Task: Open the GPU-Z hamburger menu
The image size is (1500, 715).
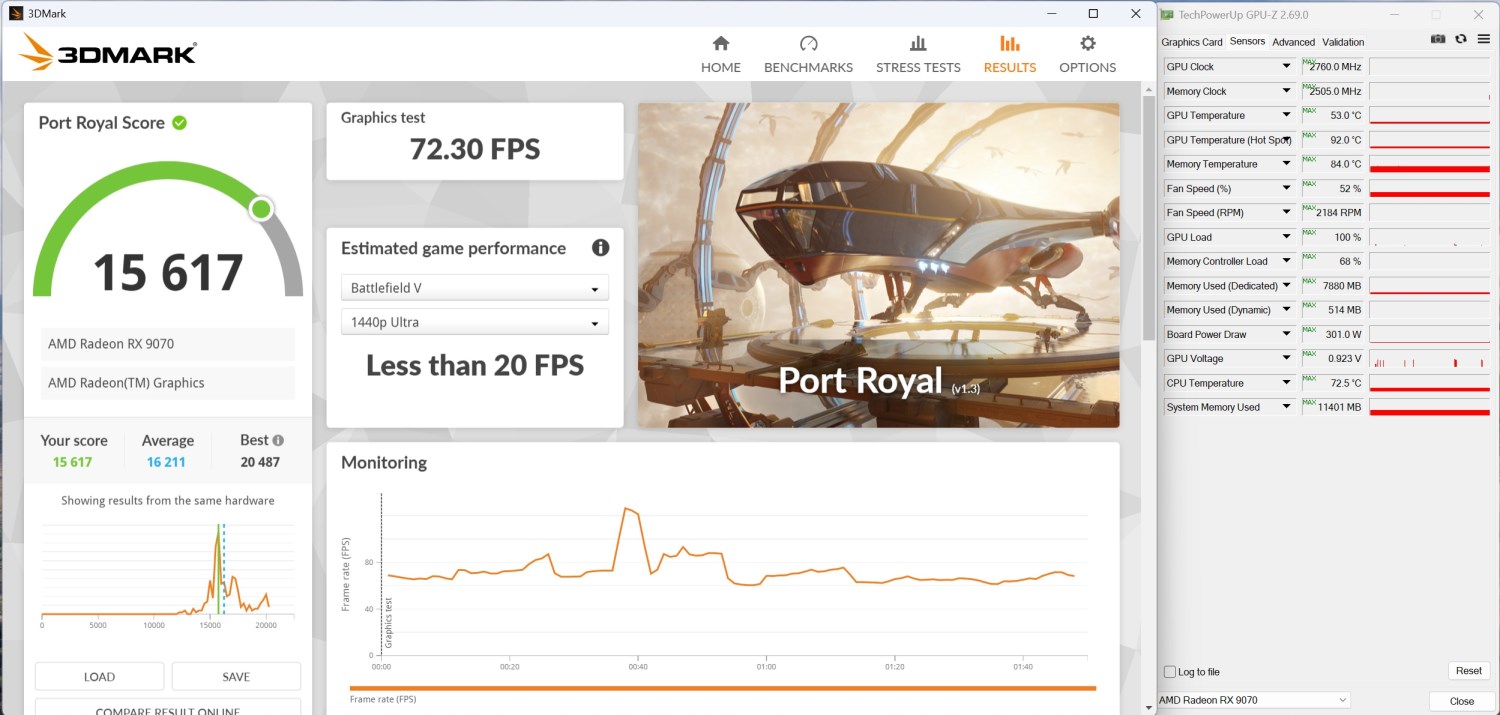Action: 1482,39
